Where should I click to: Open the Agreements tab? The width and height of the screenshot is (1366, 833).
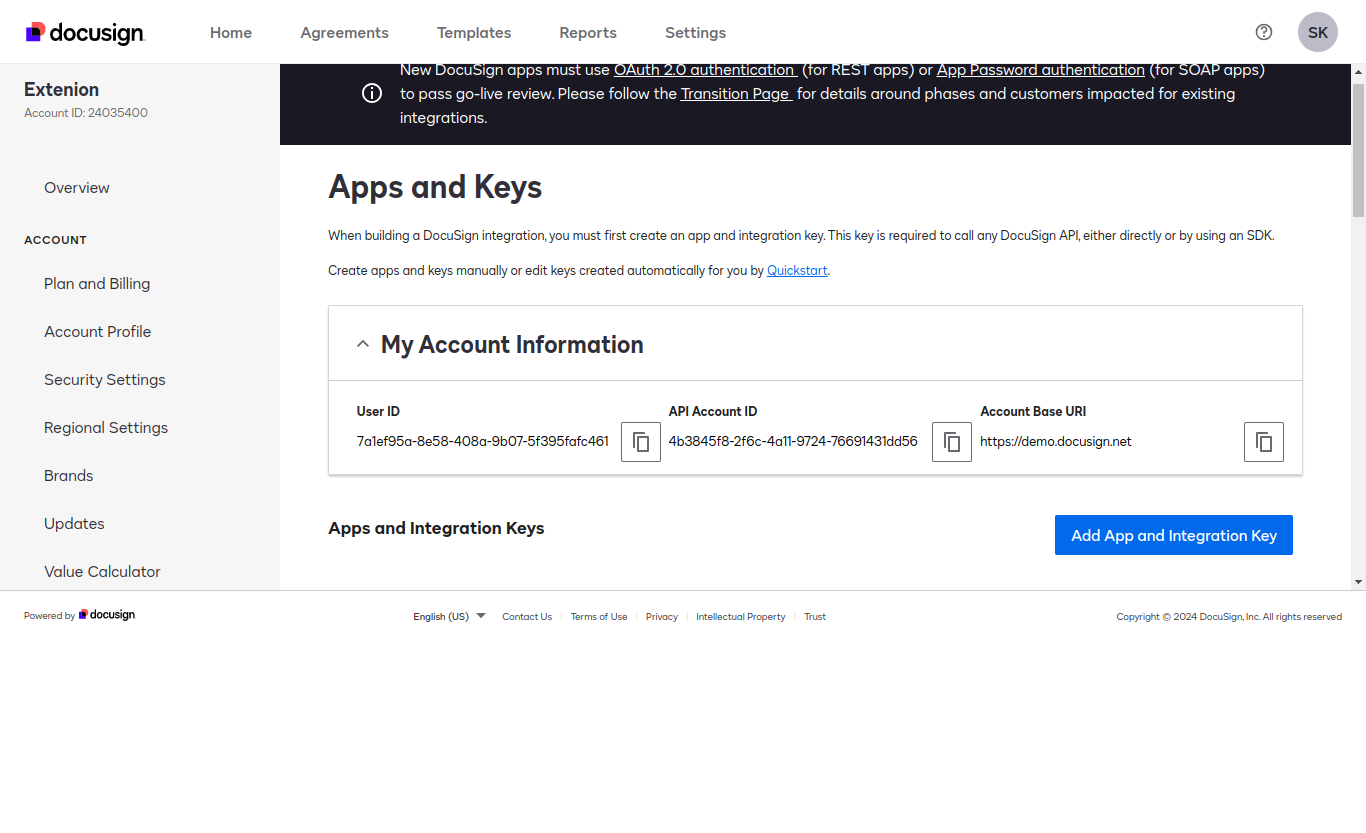click(x=345, y=33)
